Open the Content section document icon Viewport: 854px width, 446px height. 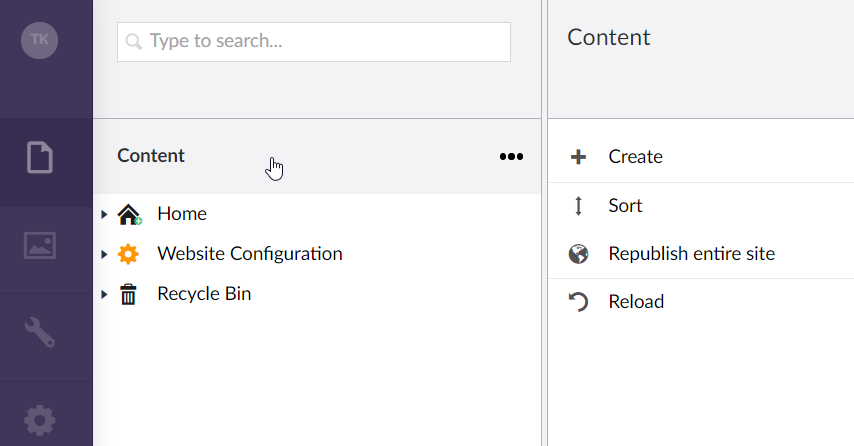pyautogui.click(x=40, y=157)
